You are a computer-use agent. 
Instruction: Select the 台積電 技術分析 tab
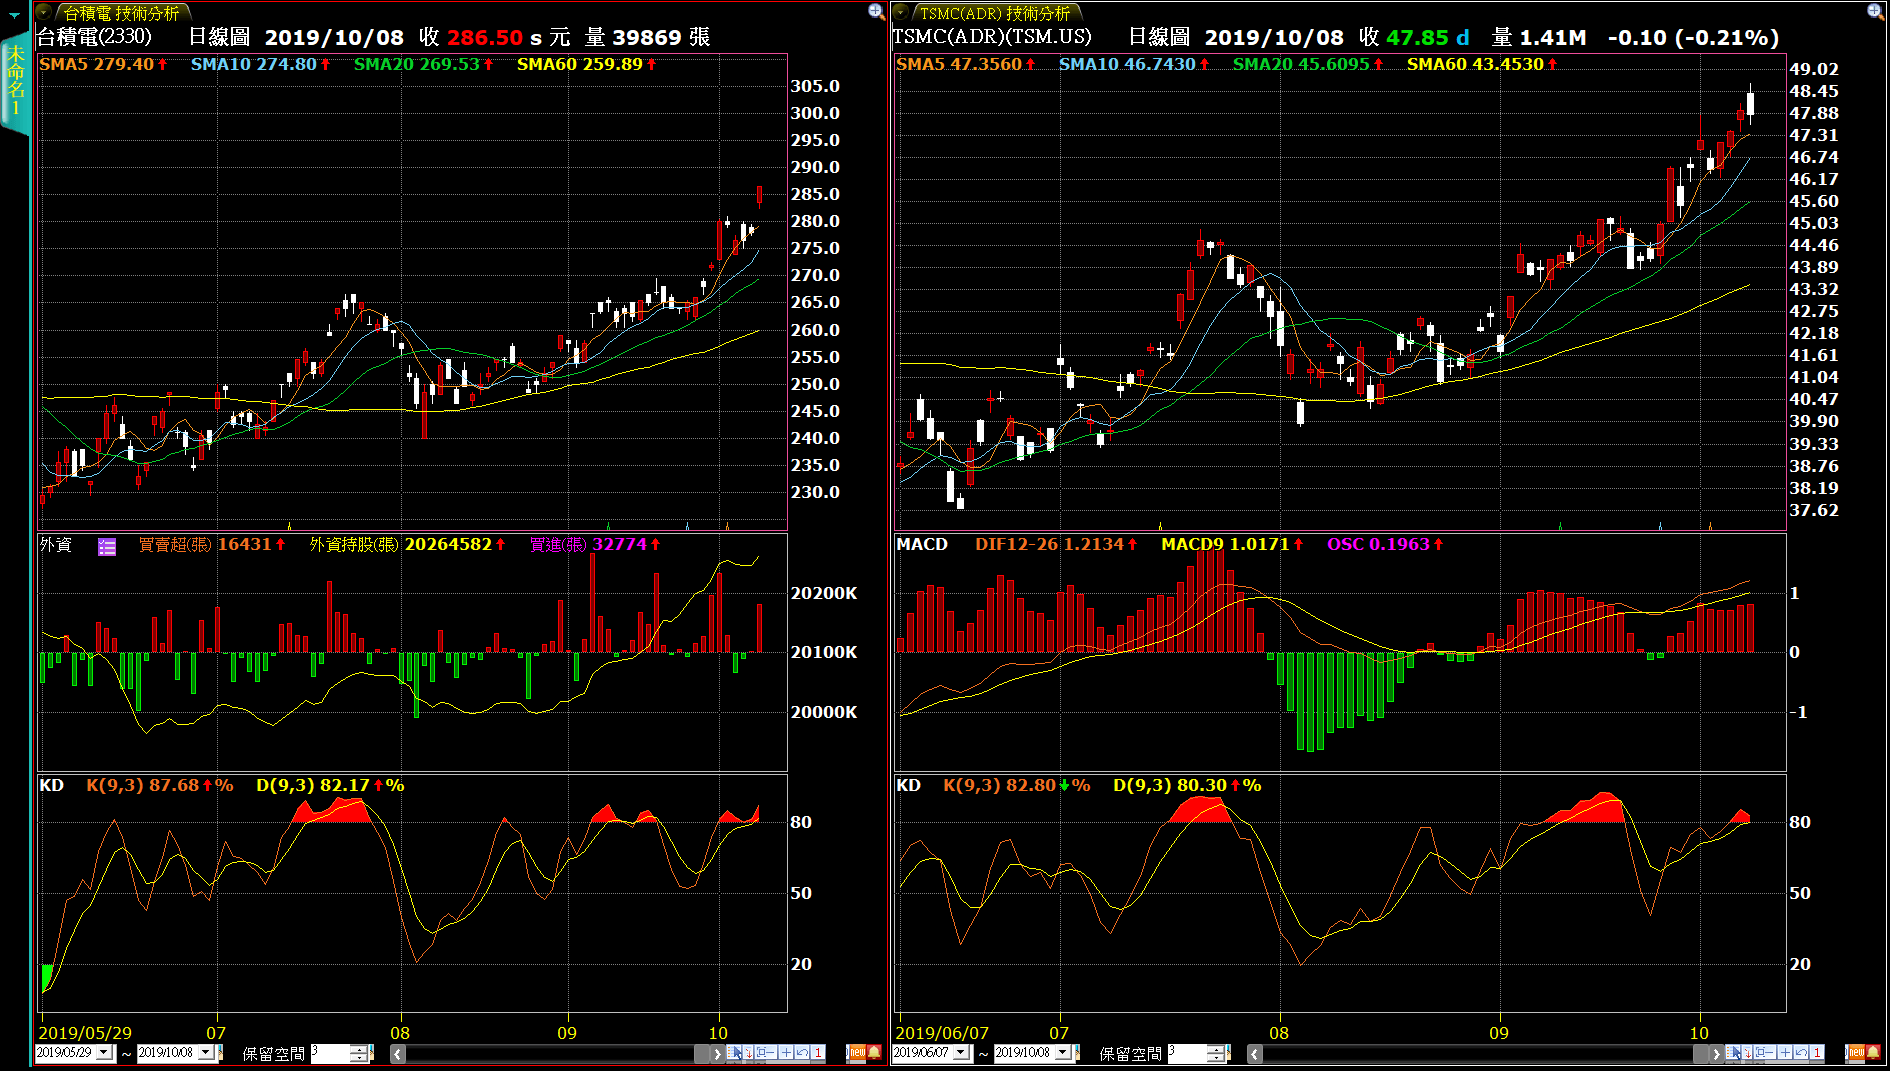pos(121,13)
